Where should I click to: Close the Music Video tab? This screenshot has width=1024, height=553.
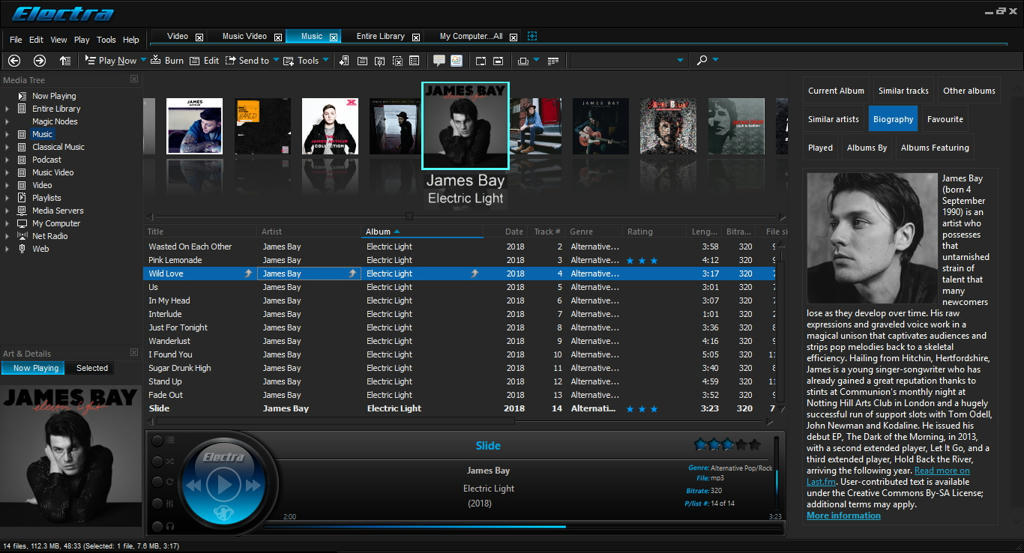[x=278, y=37]
